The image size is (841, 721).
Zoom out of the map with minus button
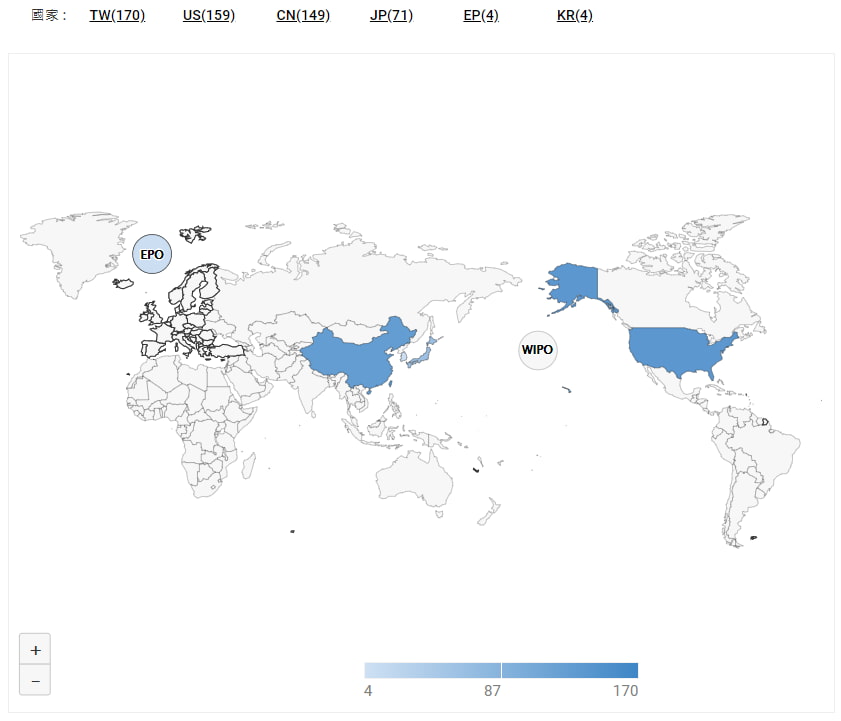[35, 680]
